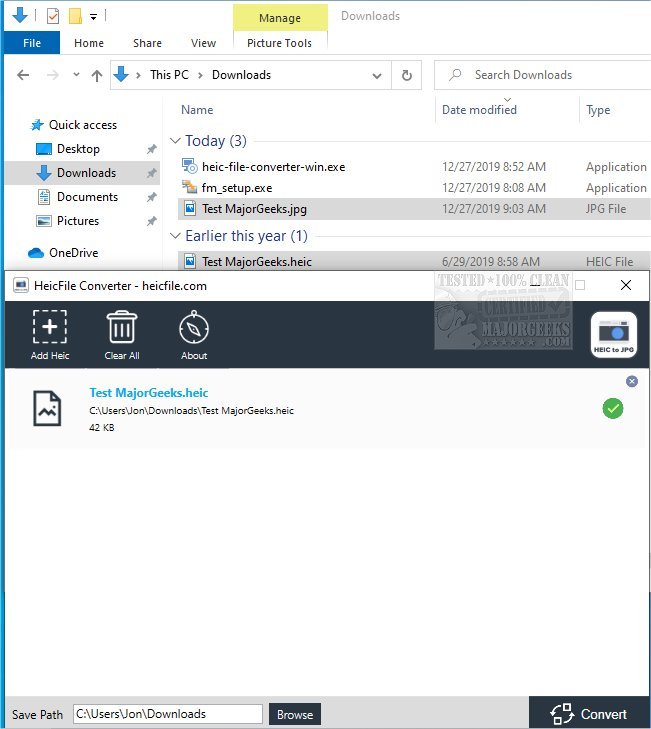The width and height of the screenshot is (651, 729).
Task: Select OneDrive in the navigation pane
Action: tap(73, 253)
